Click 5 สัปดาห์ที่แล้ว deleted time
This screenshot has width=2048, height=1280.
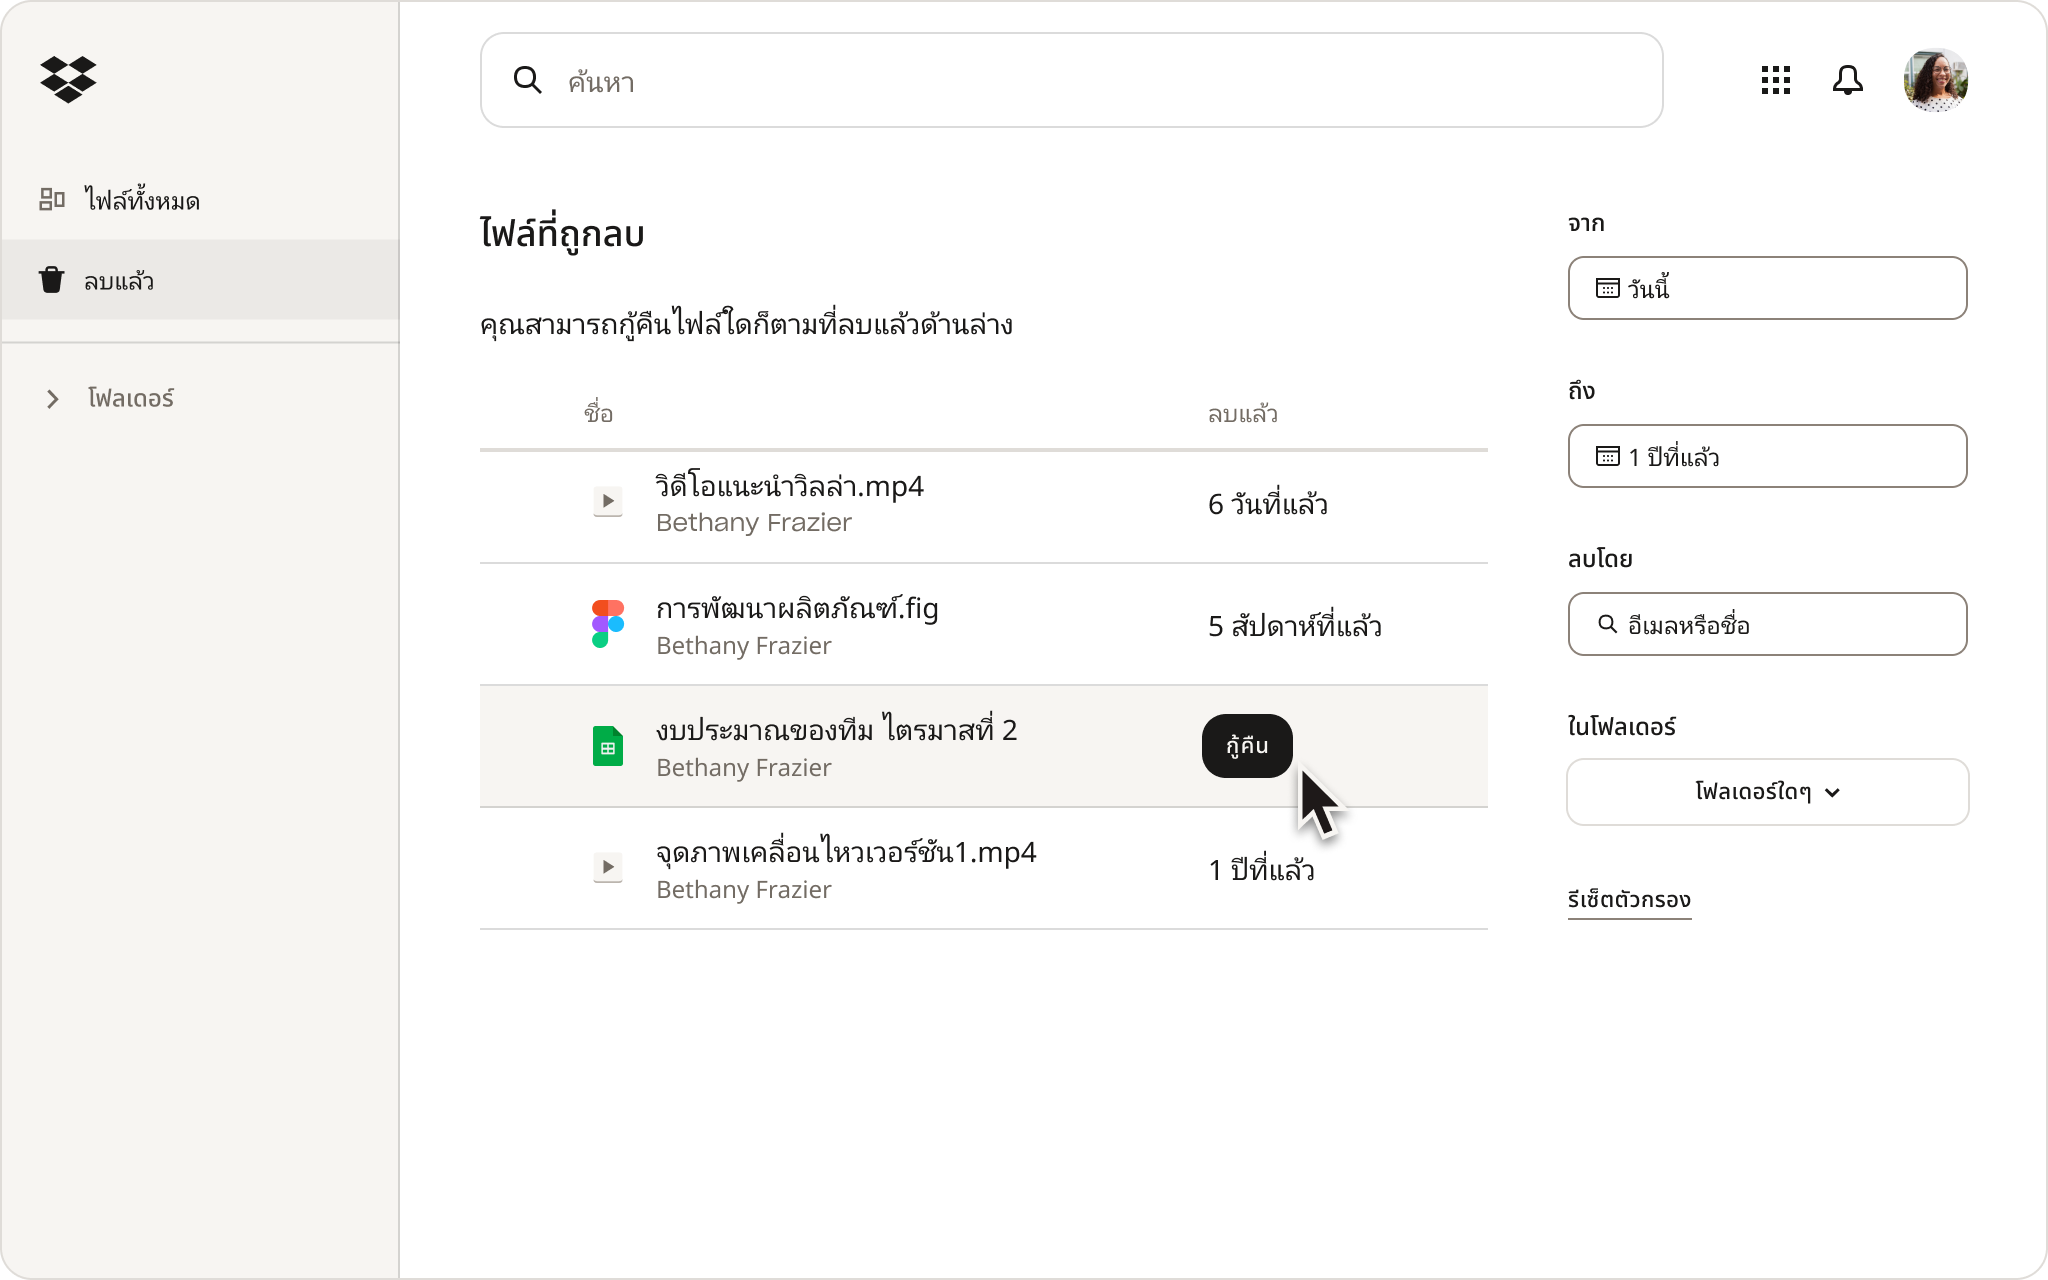click(x=1294, y=626)
